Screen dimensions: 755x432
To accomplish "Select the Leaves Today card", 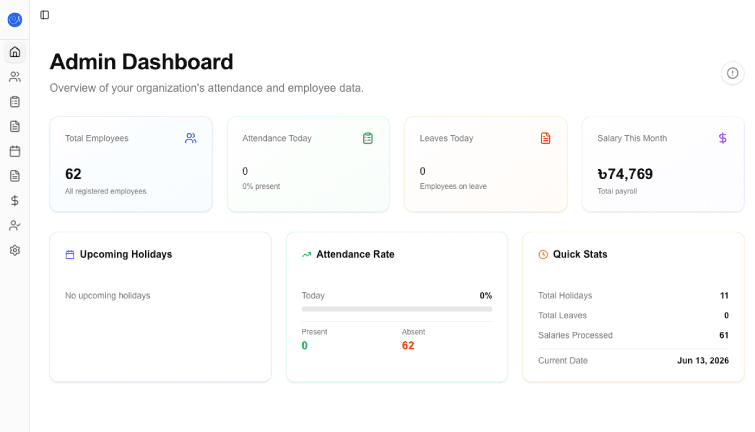I will [x=486, y=164].
